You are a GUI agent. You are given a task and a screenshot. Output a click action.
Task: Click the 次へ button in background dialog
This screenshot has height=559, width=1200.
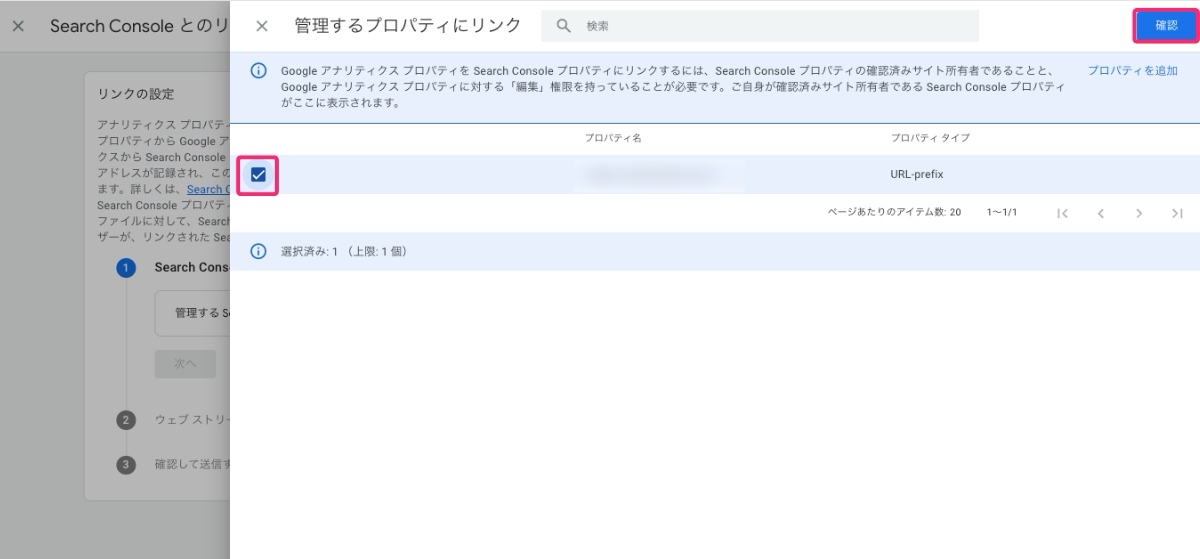(185, 364)
